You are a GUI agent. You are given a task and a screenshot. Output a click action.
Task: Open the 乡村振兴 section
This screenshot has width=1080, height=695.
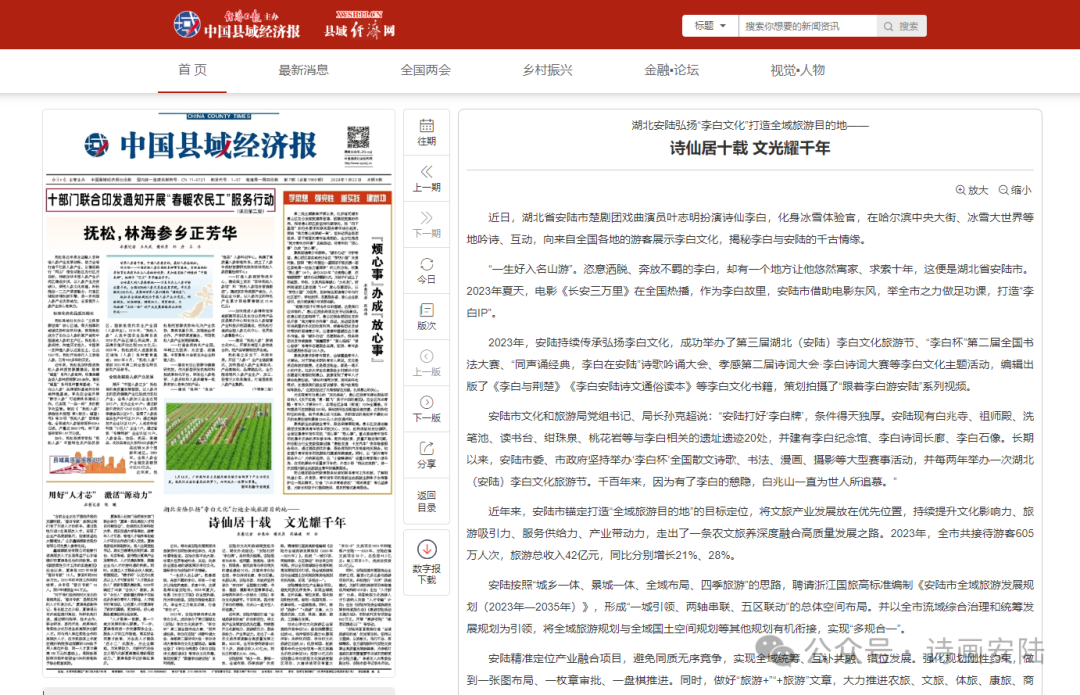coord(546,71)
